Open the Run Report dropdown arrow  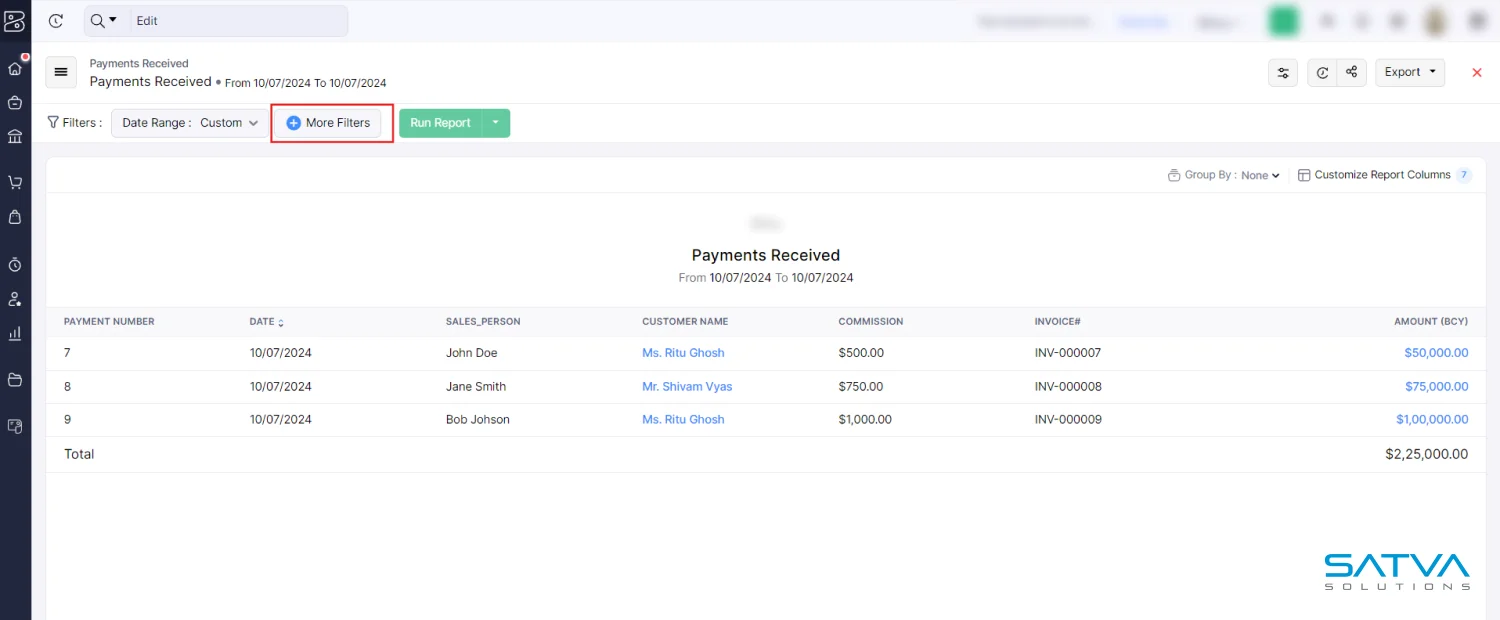496,123
